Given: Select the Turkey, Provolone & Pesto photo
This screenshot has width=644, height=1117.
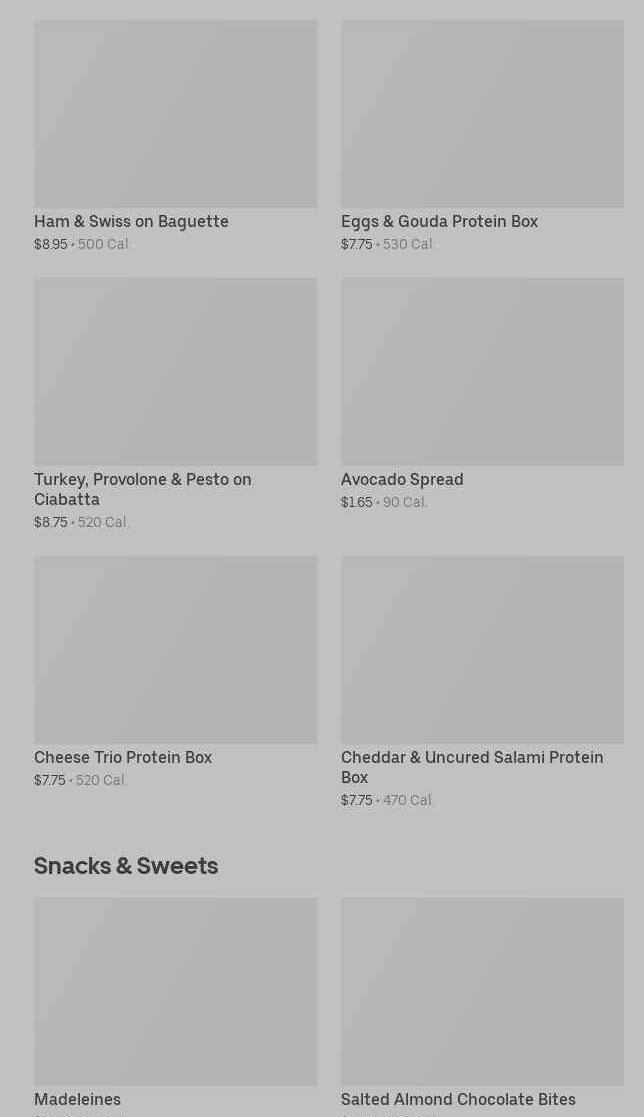Looking at the screenshot, I should coord(175,371).
